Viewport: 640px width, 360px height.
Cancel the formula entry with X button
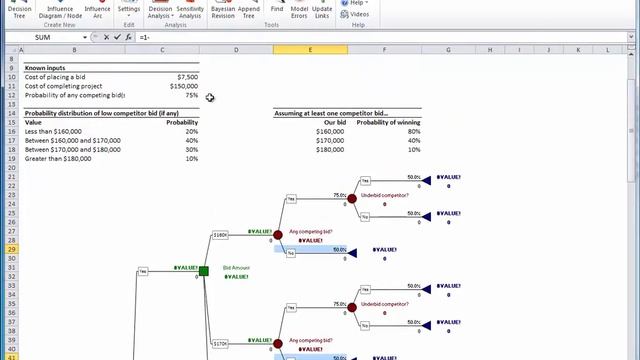(x=106, y=37)
